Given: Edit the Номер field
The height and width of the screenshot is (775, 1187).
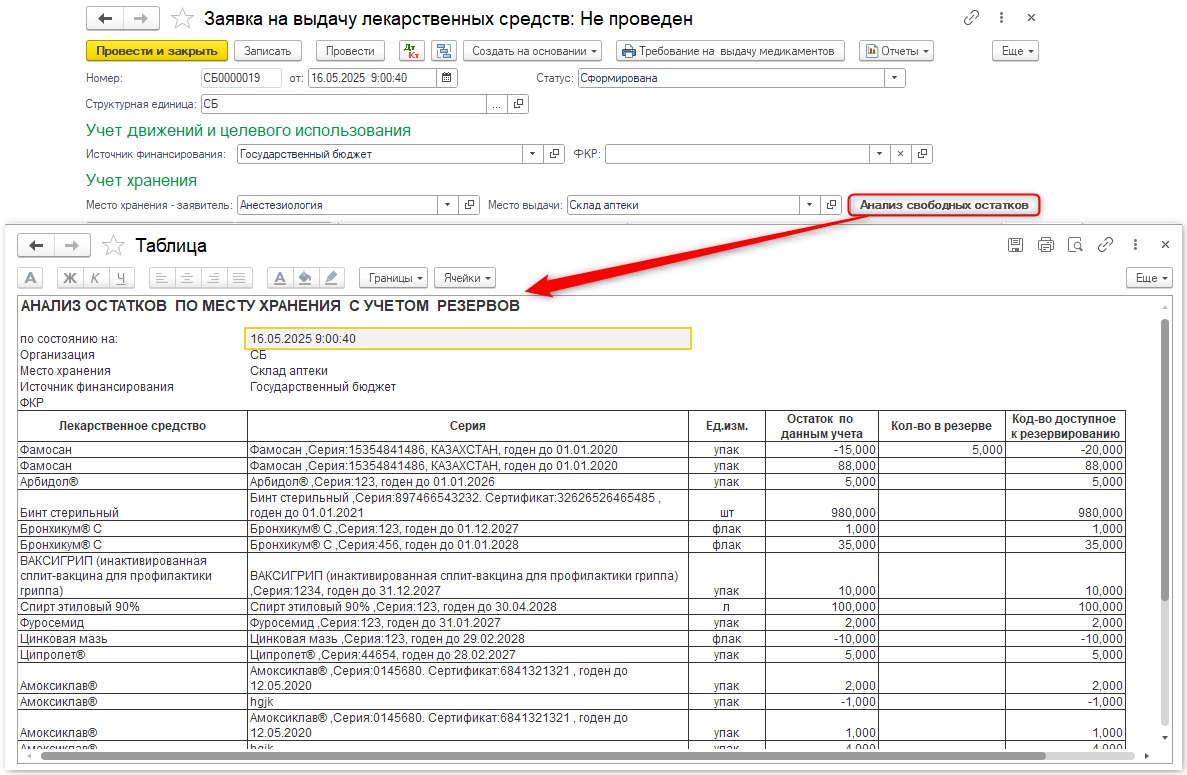Looking at the screenshot, I should coord(241,78).
